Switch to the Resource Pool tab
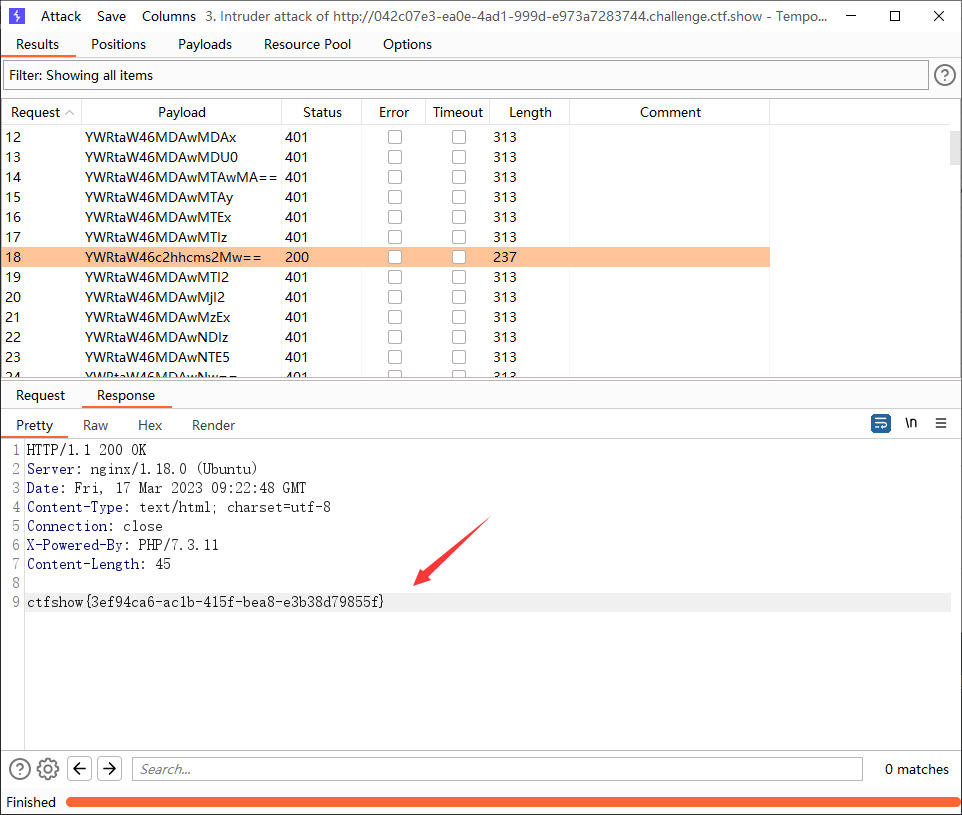This screenshot has width=962, height=815. [307, 45]
